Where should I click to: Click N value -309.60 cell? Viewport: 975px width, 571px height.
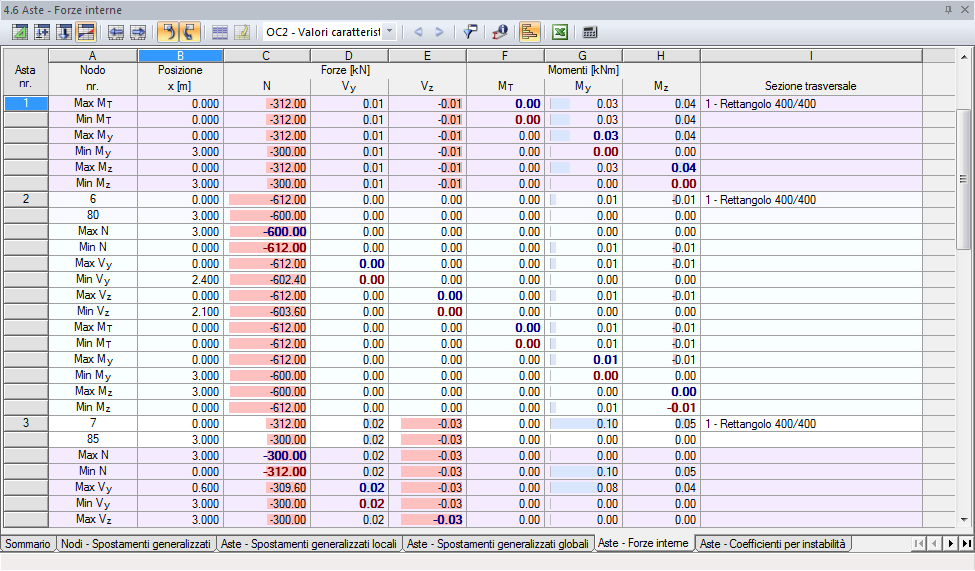(267, 488)
